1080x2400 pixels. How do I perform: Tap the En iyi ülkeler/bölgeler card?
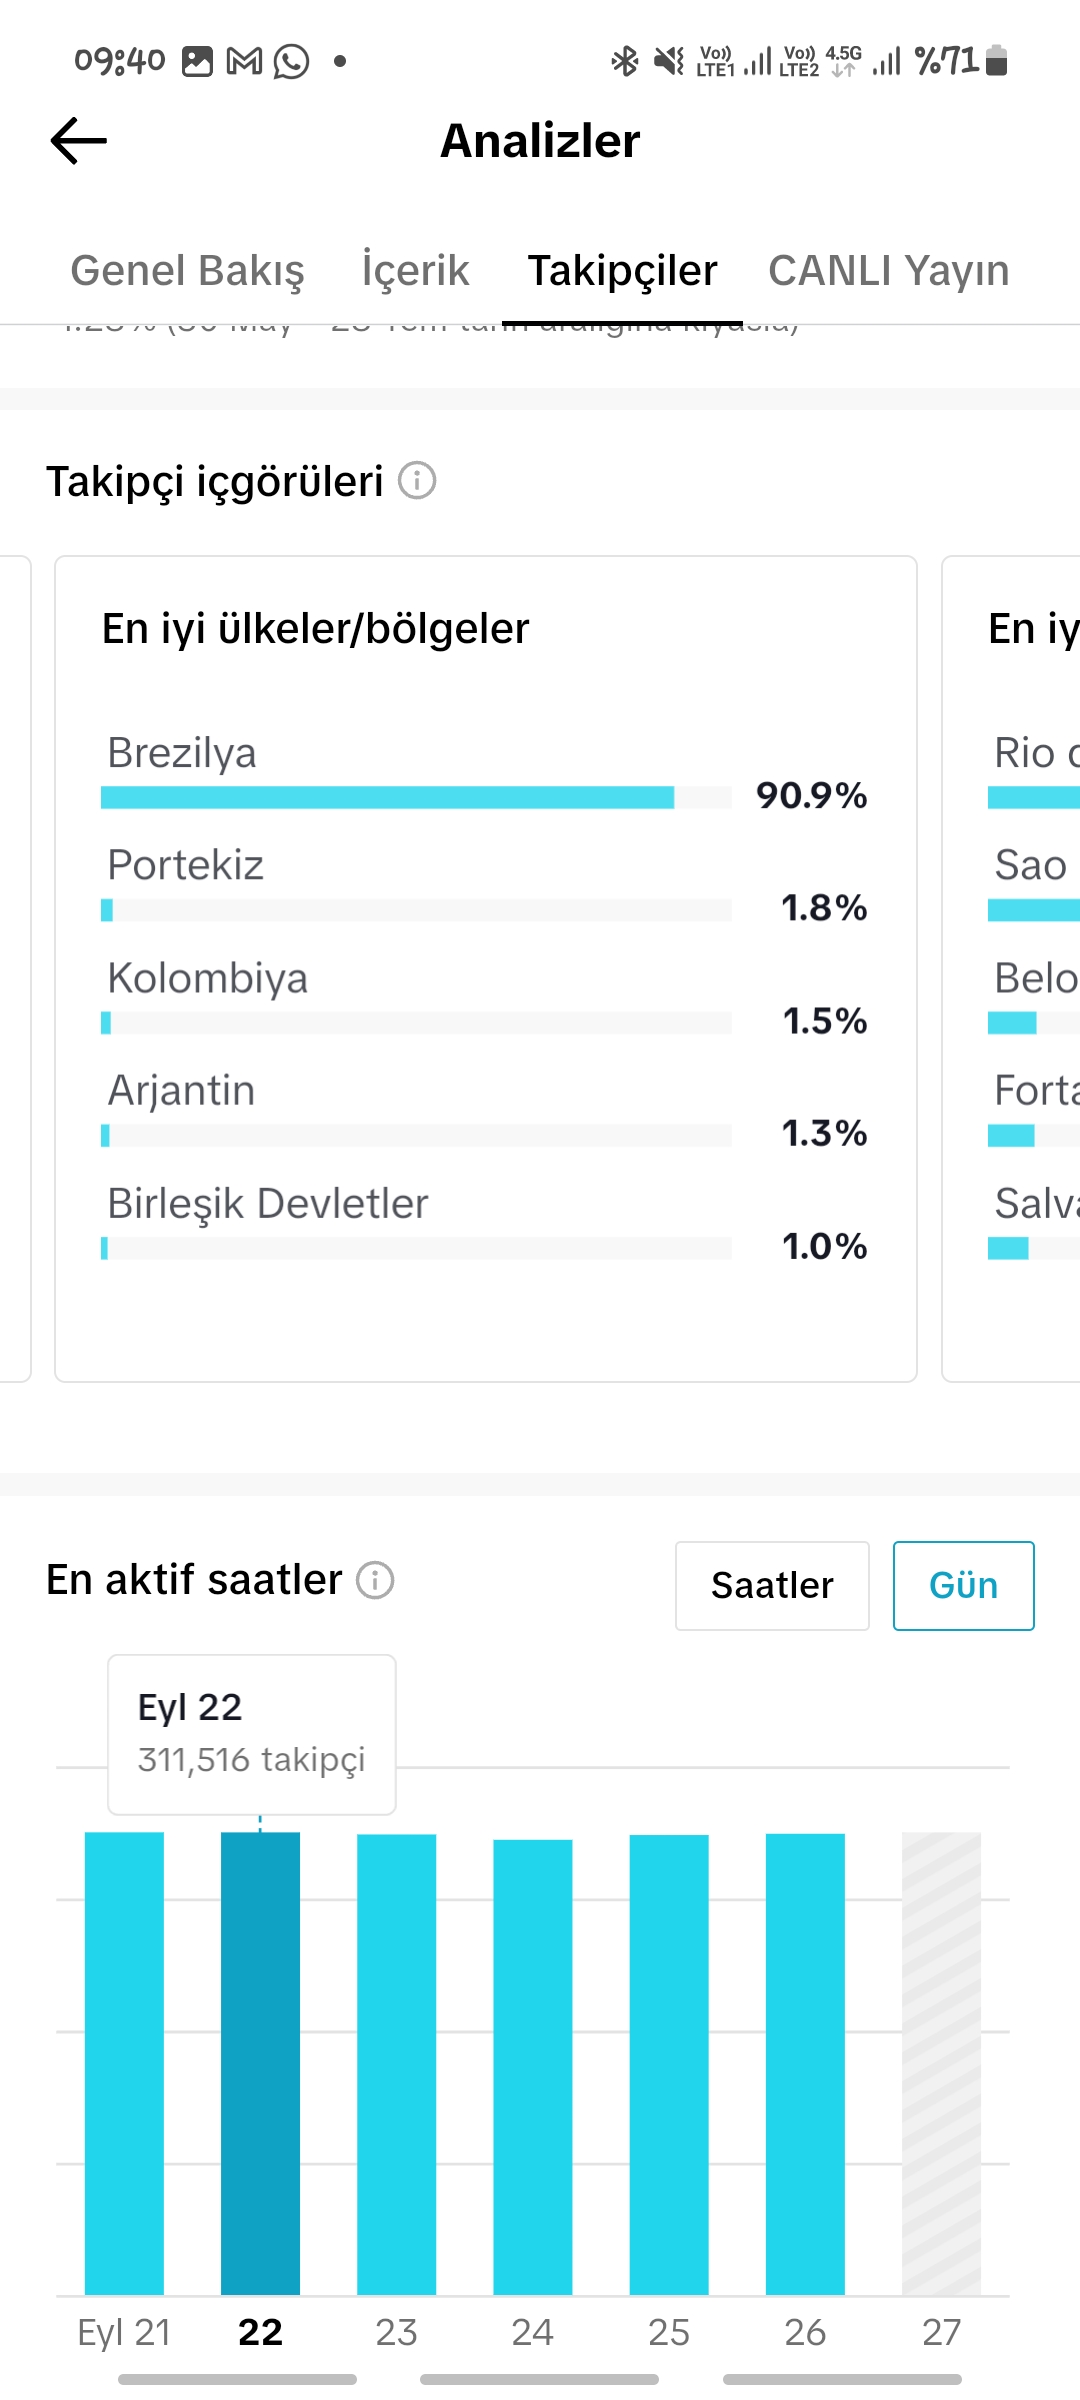(486, 969)
